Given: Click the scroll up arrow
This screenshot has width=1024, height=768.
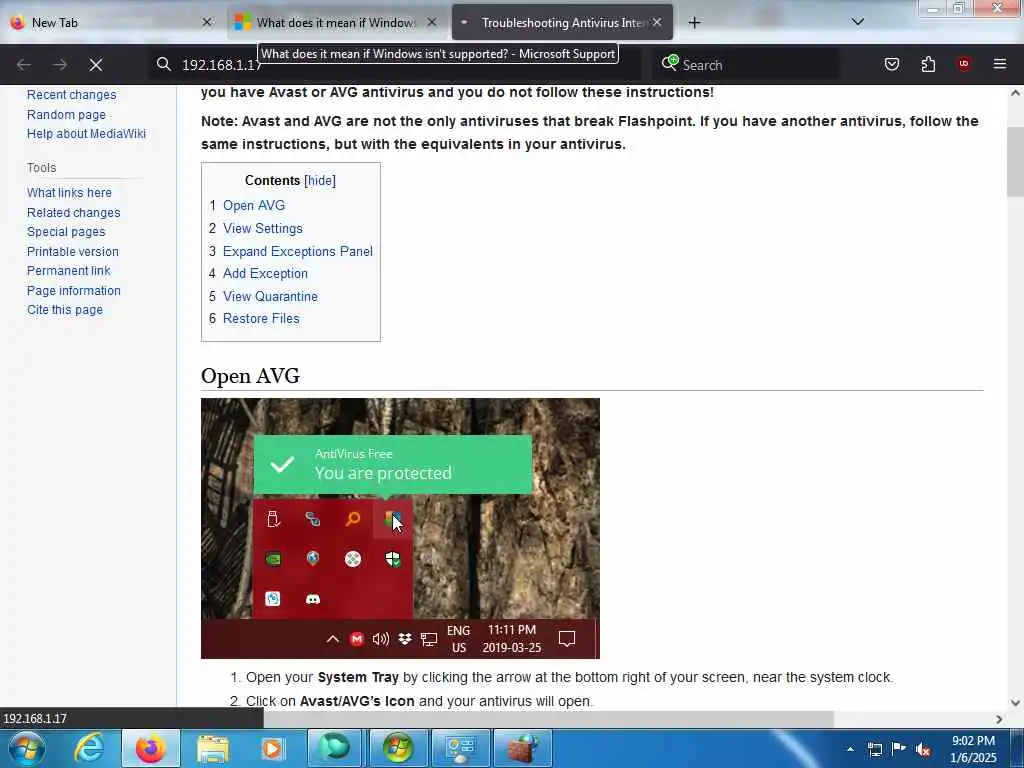Looking at the screenshot, I should (1015, 93).
